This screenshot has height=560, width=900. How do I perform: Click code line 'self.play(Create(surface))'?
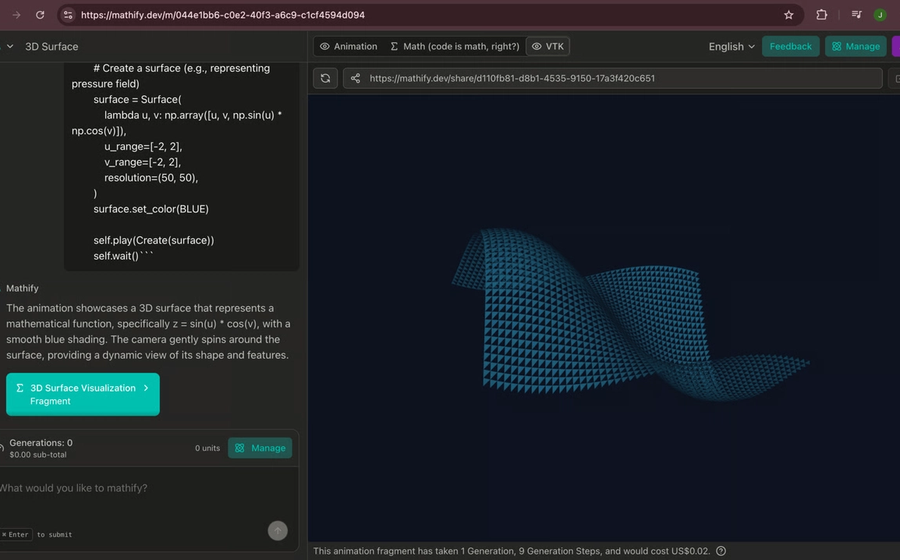154,240
